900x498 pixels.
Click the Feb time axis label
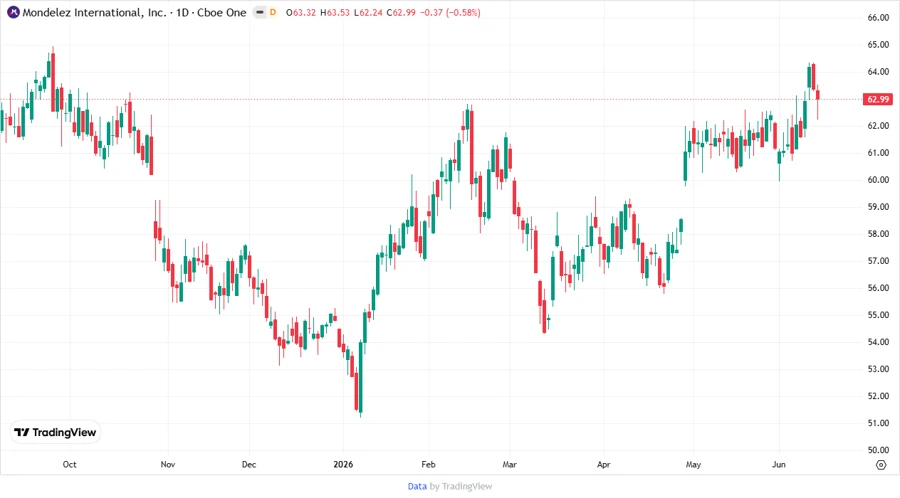coord(428,465)
